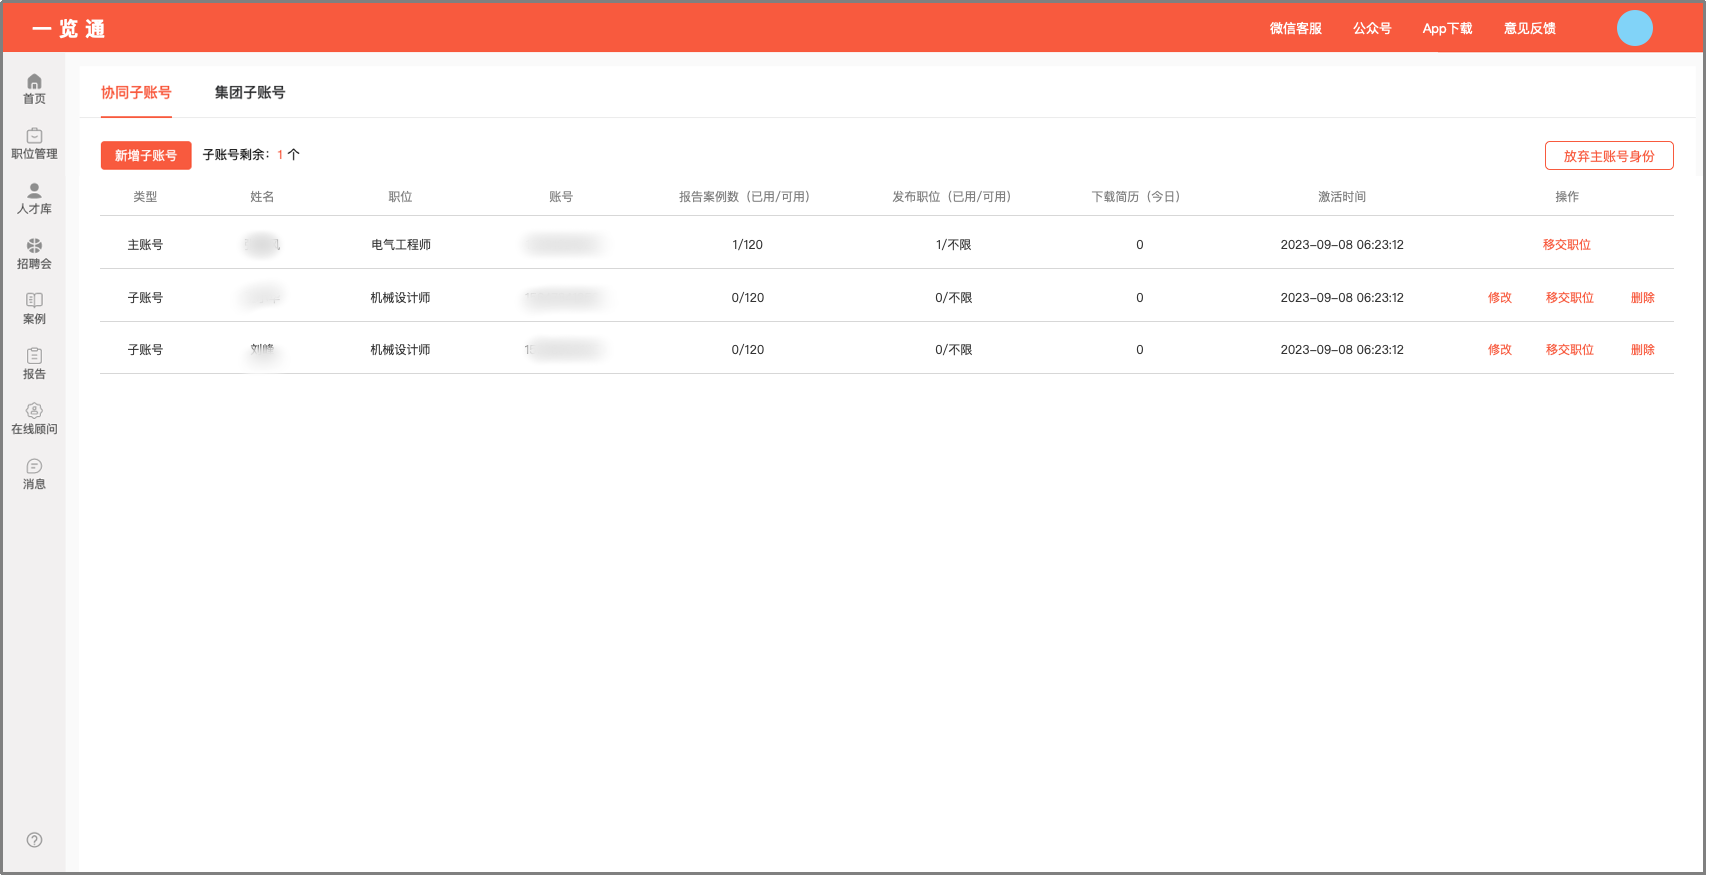
Task: Click the help question mark icon
Action: [34, 840]
